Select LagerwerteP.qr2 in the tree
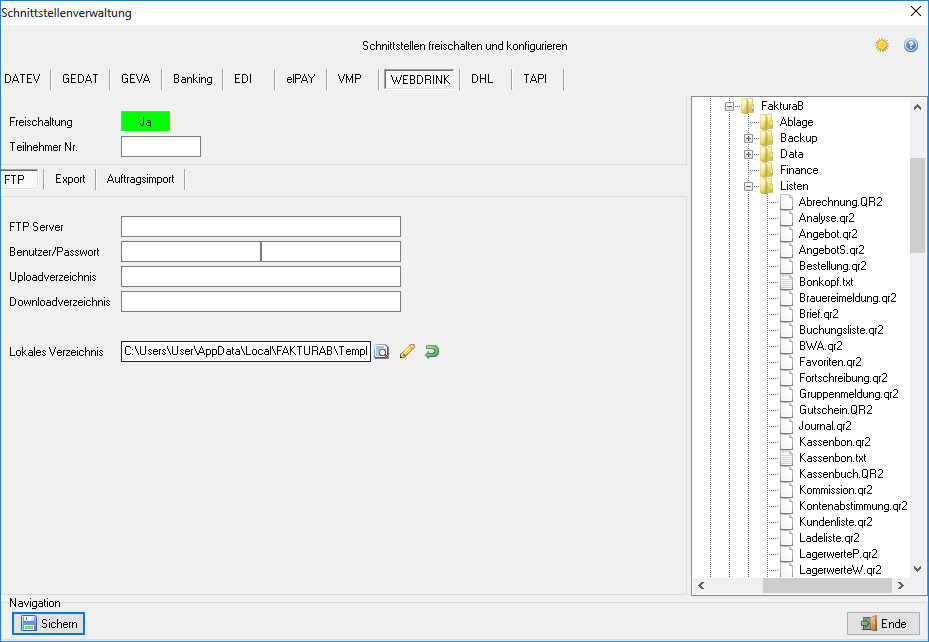Viewport: 929px width, 642px height. coord(838,554)
